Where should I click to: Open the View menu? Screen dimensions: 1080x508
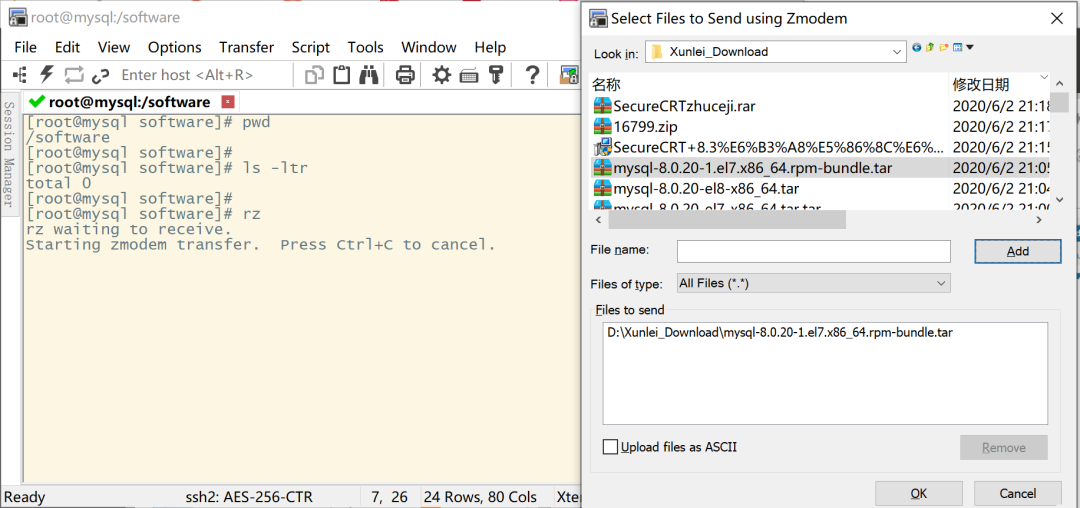coord(114,47)
